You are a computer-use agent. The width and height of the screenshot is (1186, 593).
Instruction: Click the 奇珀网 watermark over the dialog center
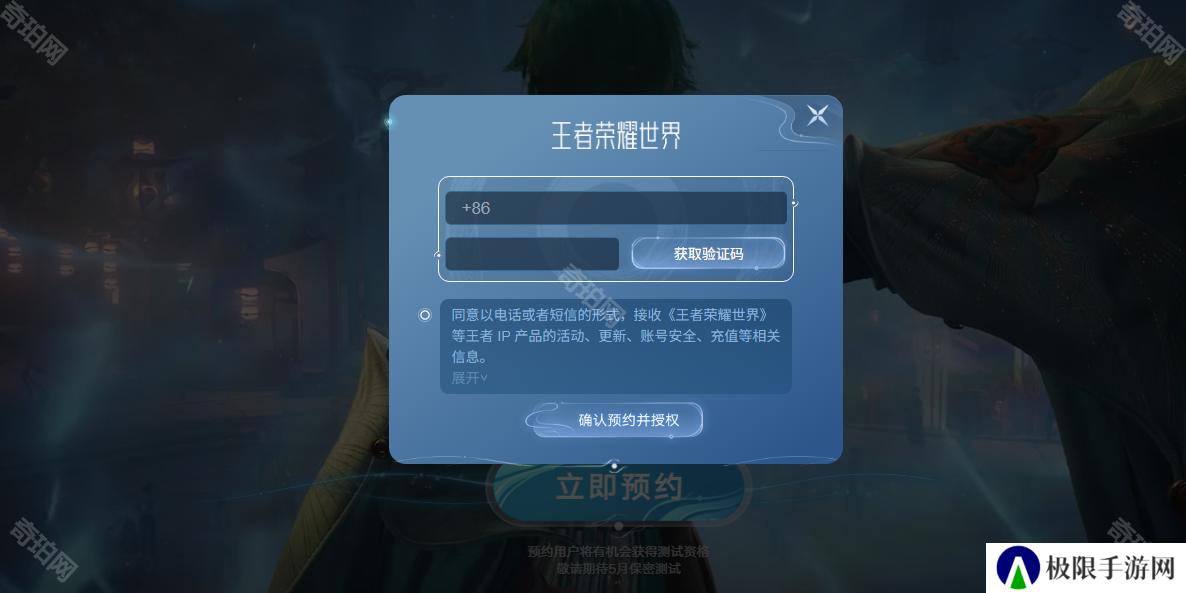591,293
